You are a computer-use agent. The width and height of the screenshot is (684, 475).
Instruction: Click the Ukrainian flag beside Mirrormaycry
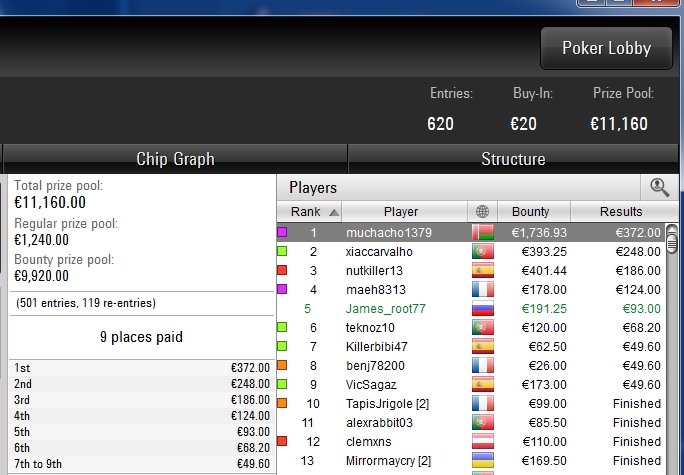[x=483, y=460]
